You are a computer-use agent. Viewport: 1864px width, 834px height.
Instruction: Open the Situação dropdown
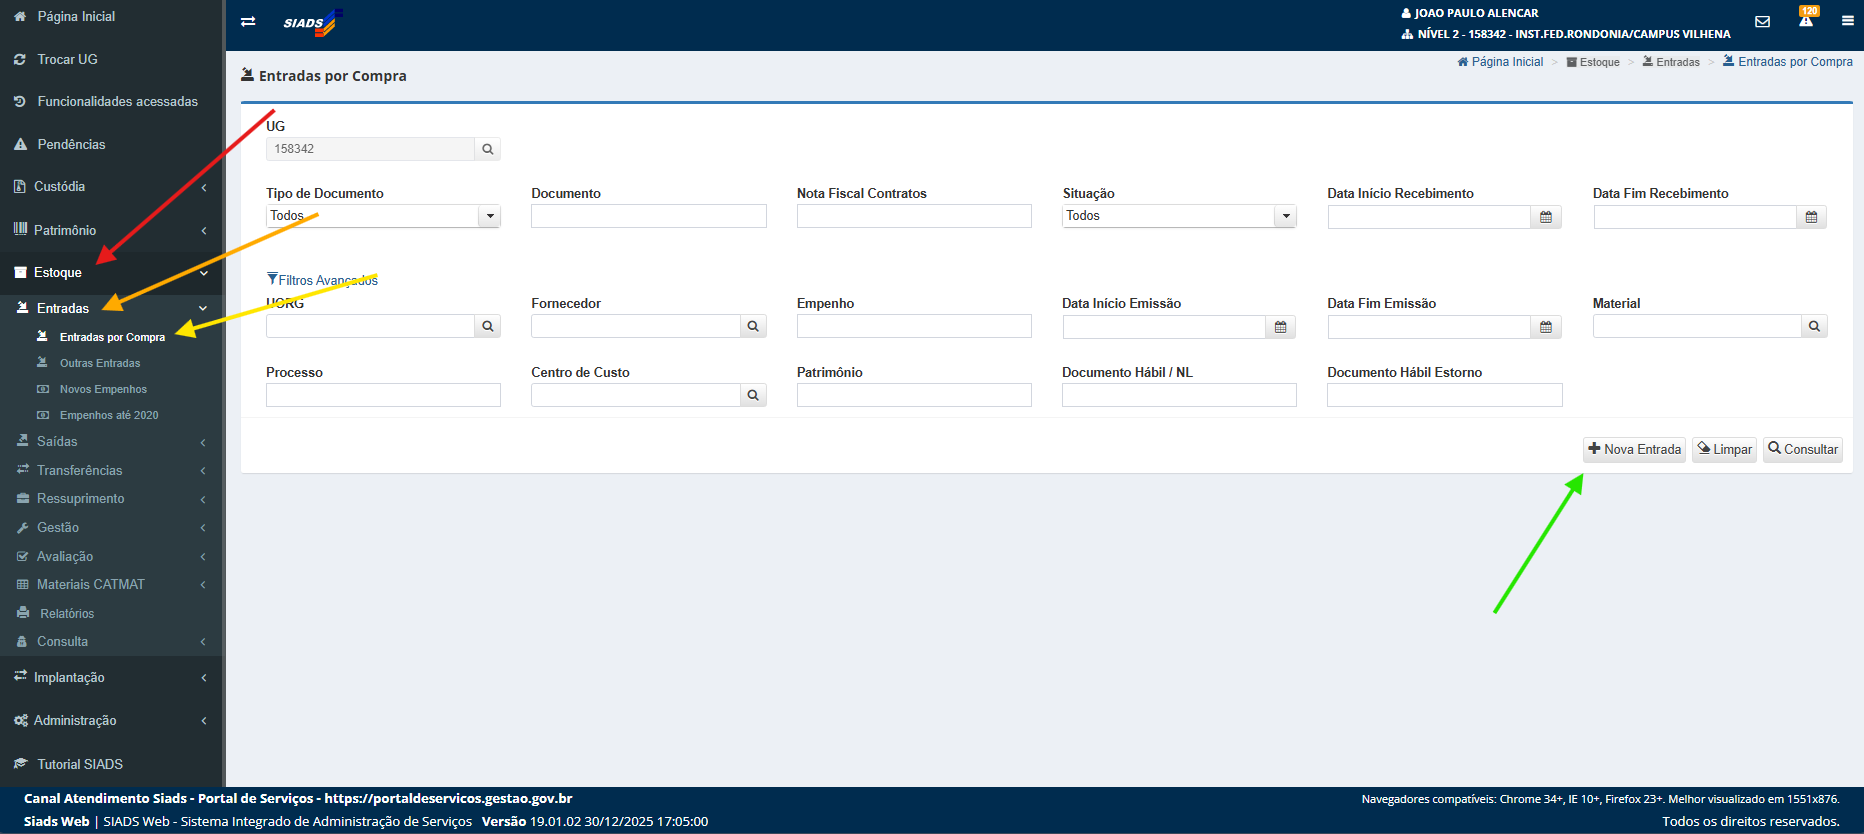coord(1285,216)
